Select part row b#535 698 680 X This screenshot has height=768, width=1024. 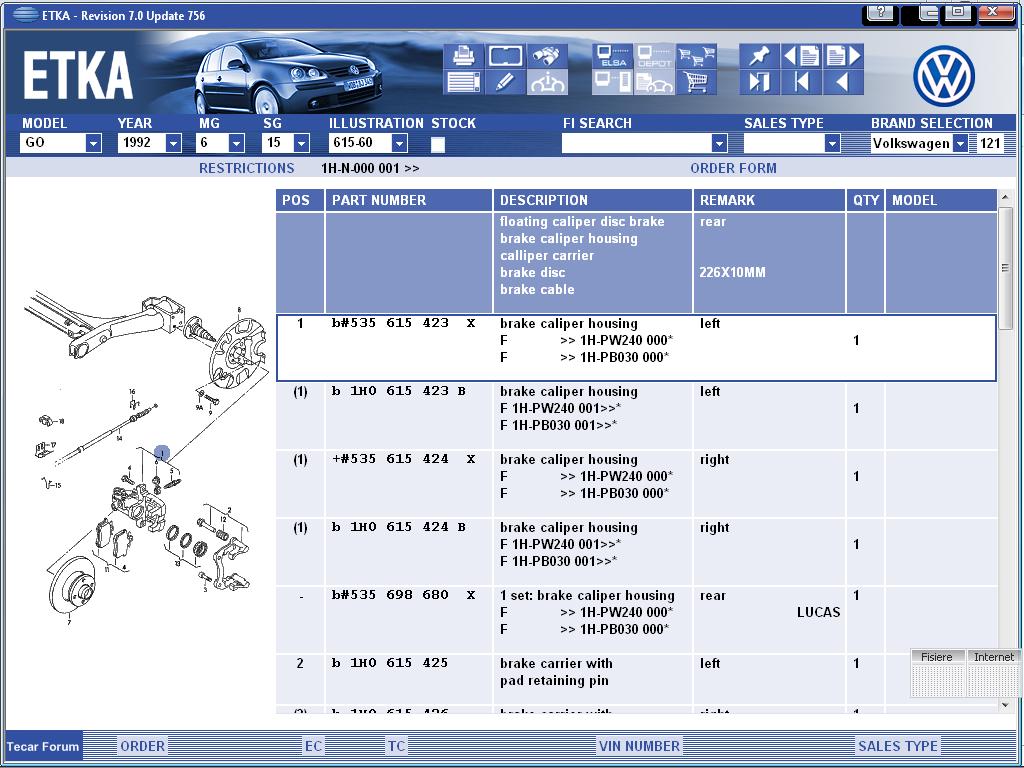click(x=637, y=620)
